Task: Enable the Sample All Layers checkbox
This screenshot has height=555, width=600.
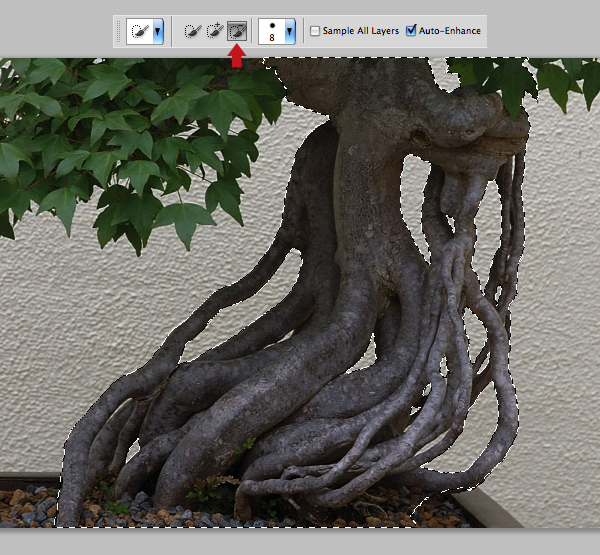Action: point(316,31)
